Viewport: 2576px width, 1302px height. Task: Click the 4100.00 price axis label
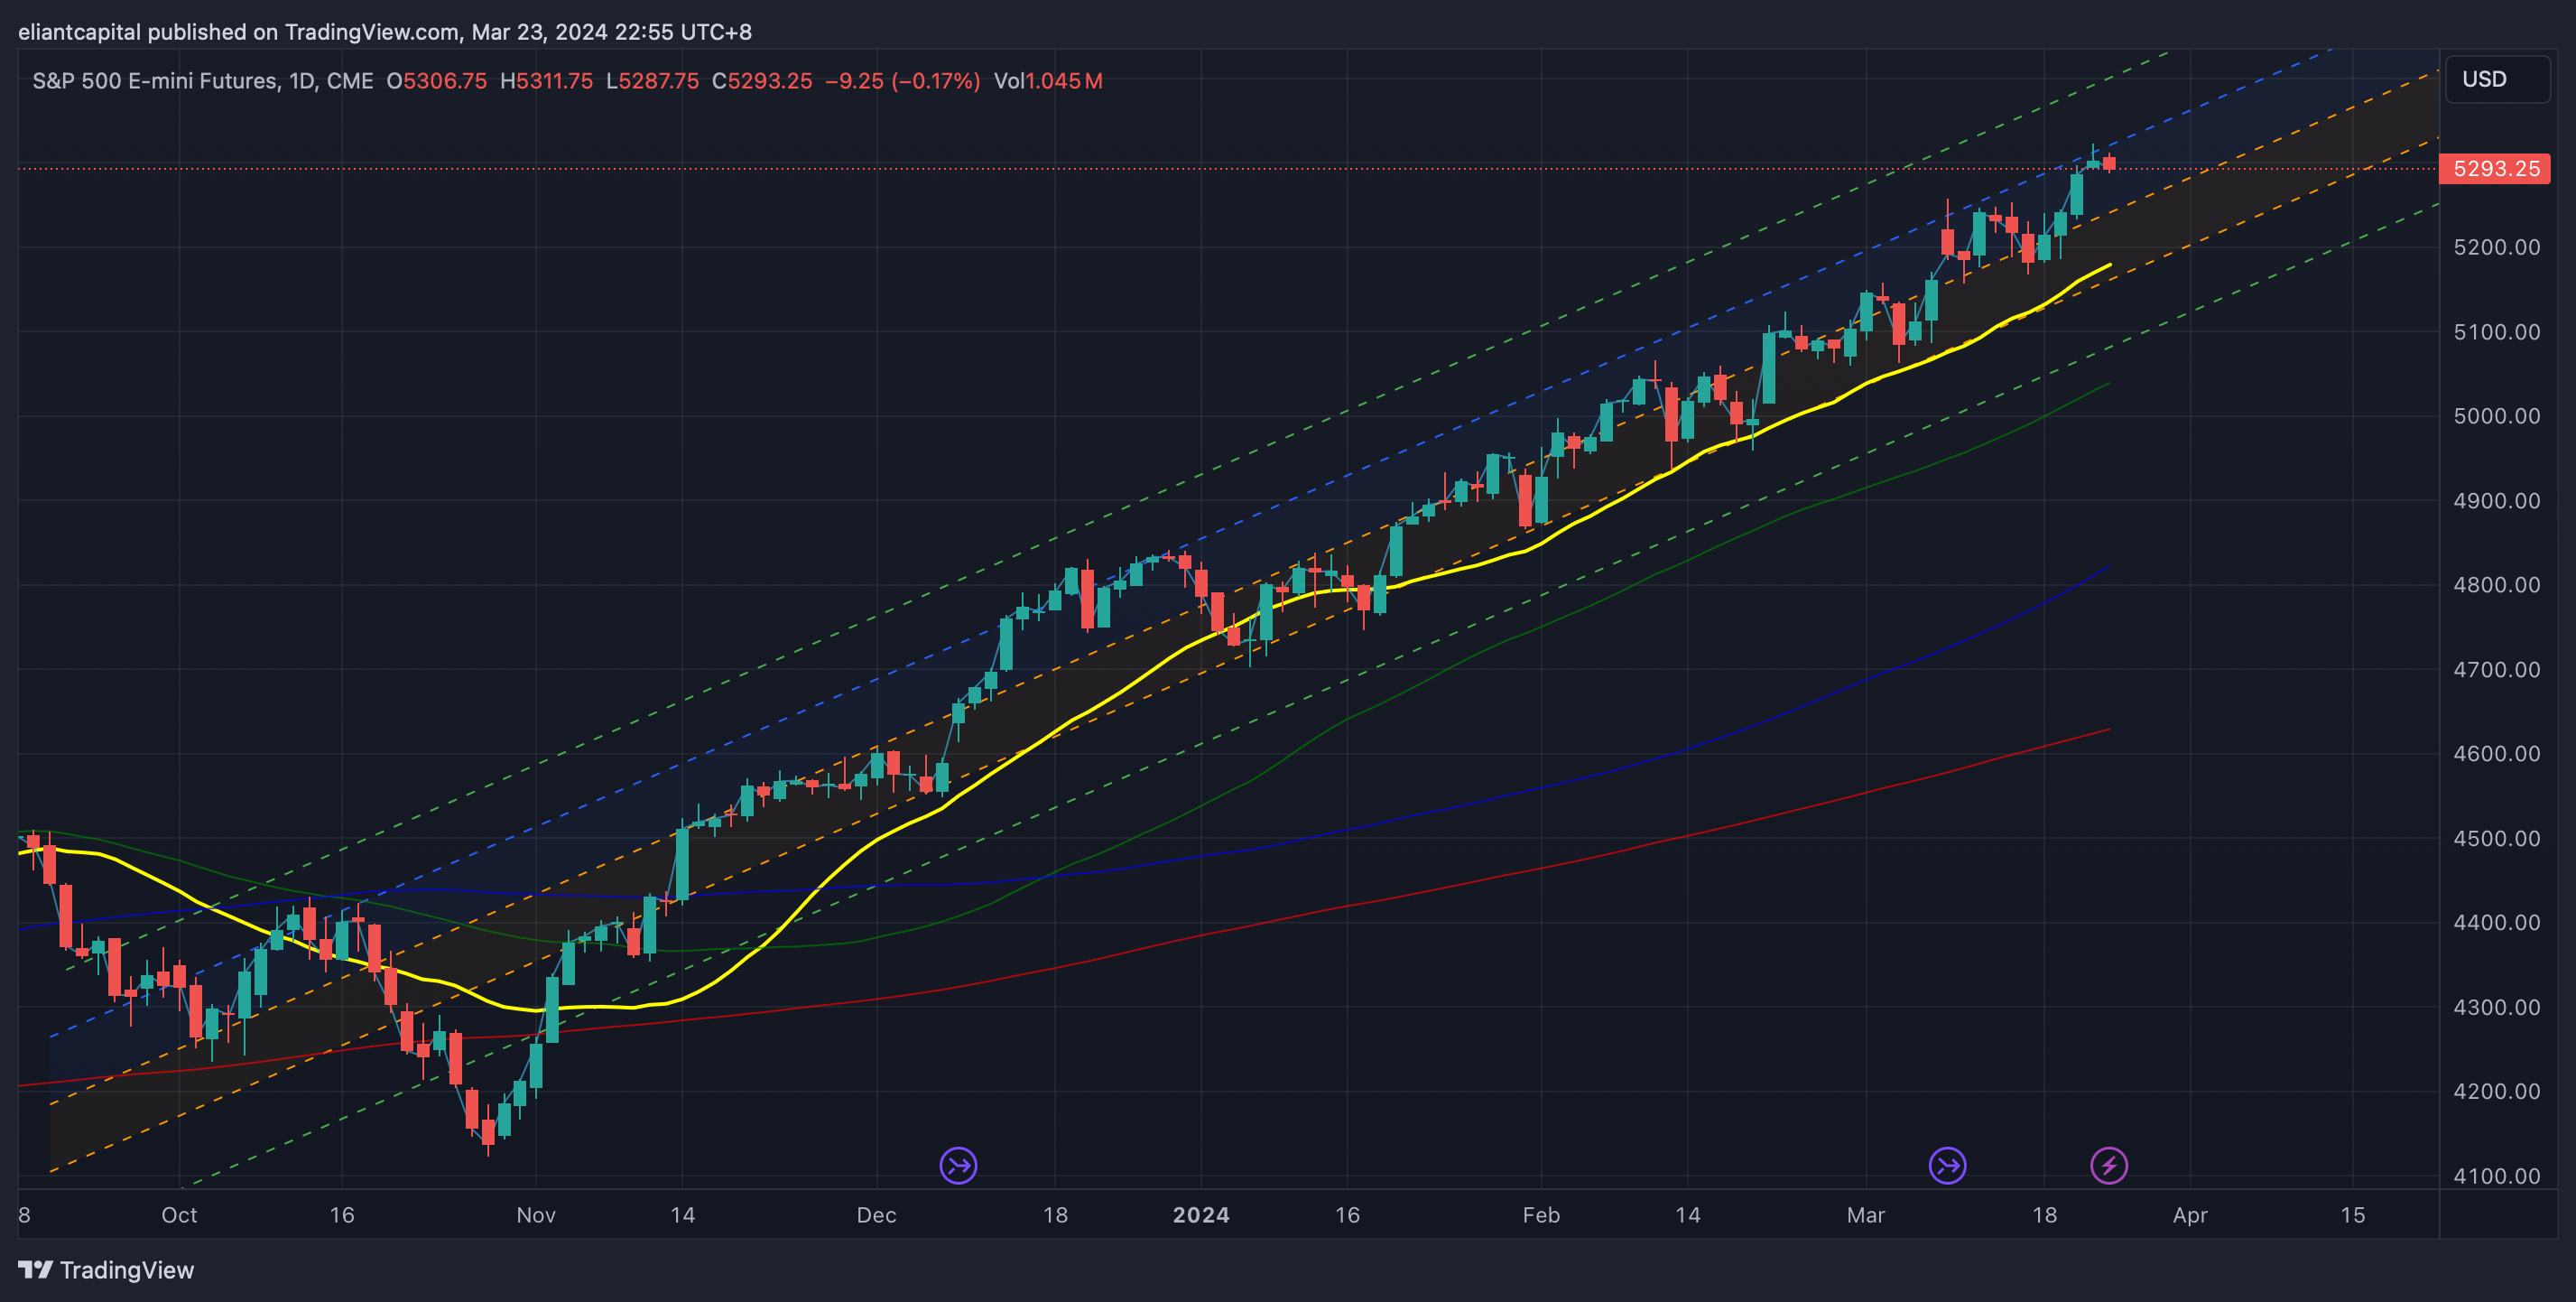2496,1176
